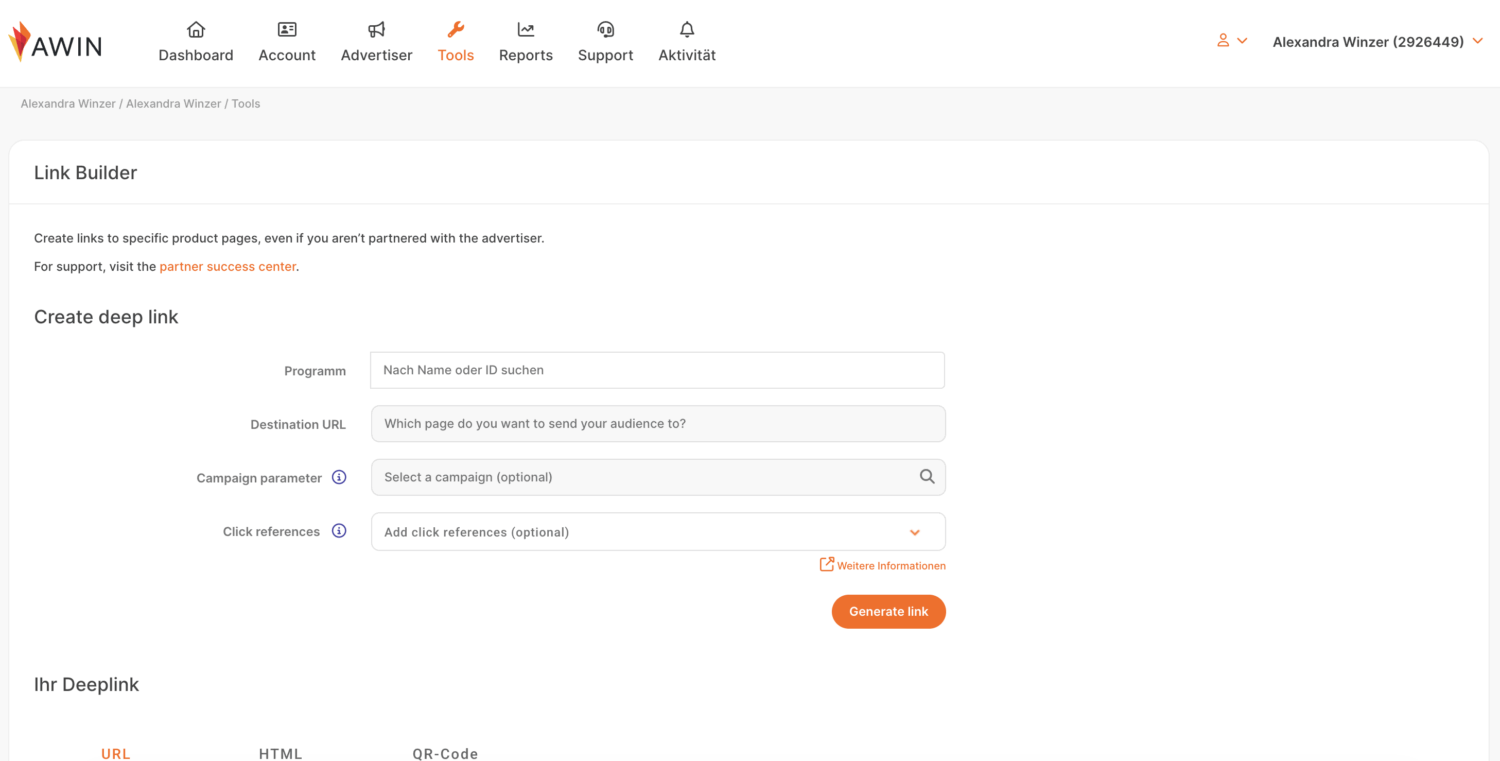Click the Aktivität bell icon
Image resolution: width=1500 pixels, height=761 pixels.
(687, 29)
